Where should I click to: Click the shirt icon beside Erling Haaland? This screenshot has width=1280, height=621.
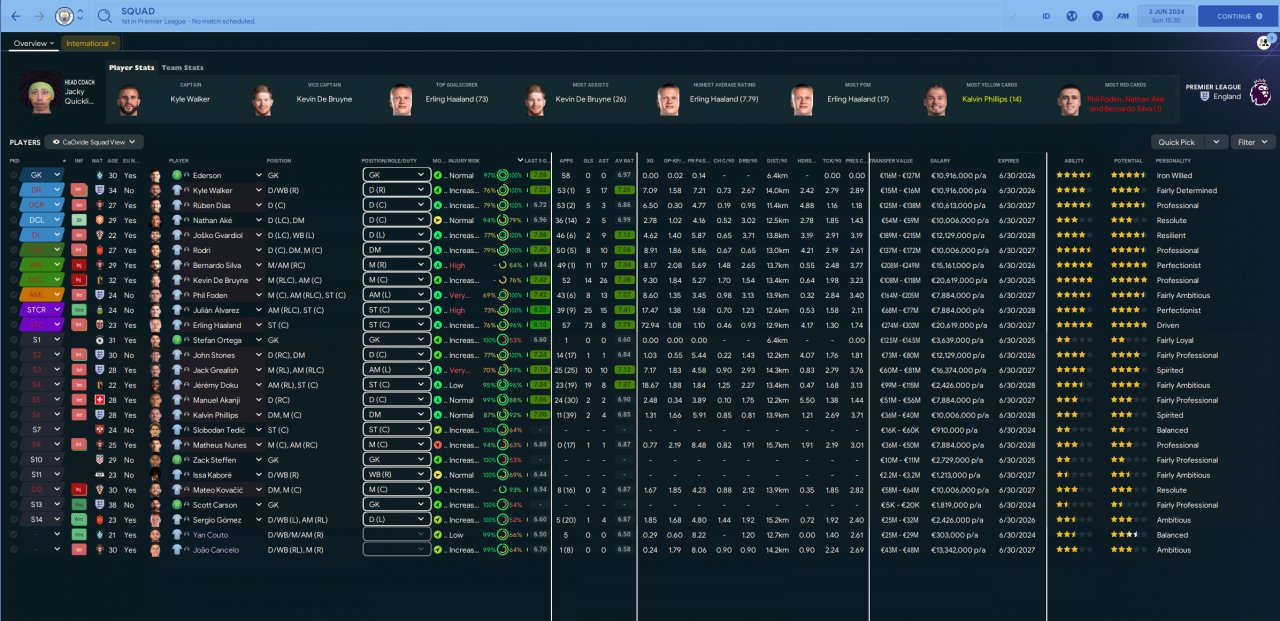coord(175,325)
